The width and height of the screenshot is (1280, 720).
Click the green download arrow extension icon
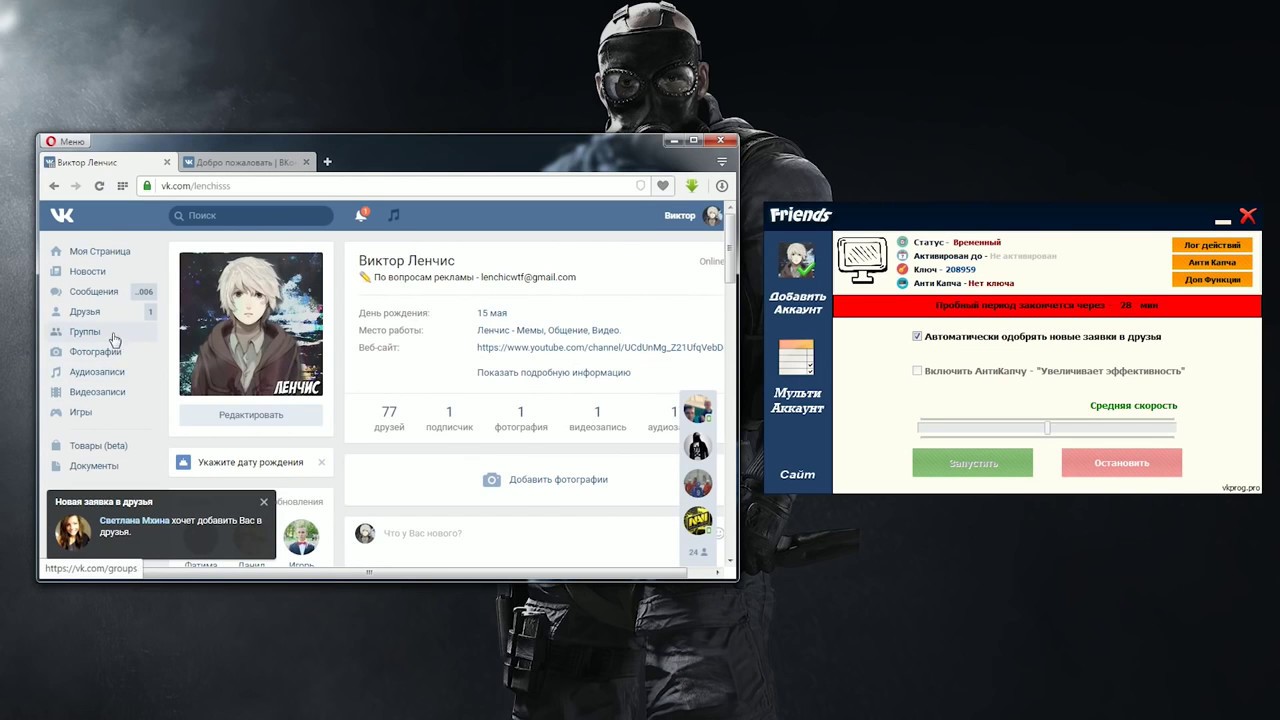pyautogui.click(x=691, y=186)
